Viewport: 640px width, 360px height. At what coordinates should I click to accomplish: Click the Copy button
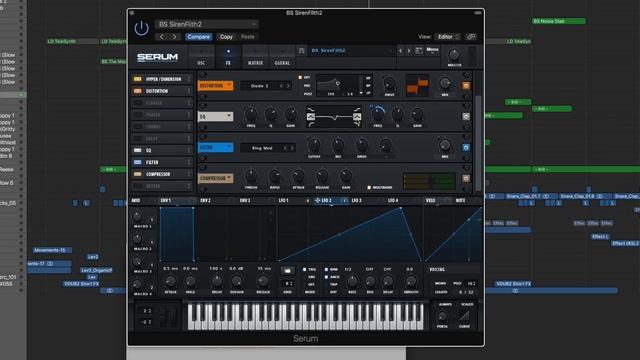click(226, 37)
